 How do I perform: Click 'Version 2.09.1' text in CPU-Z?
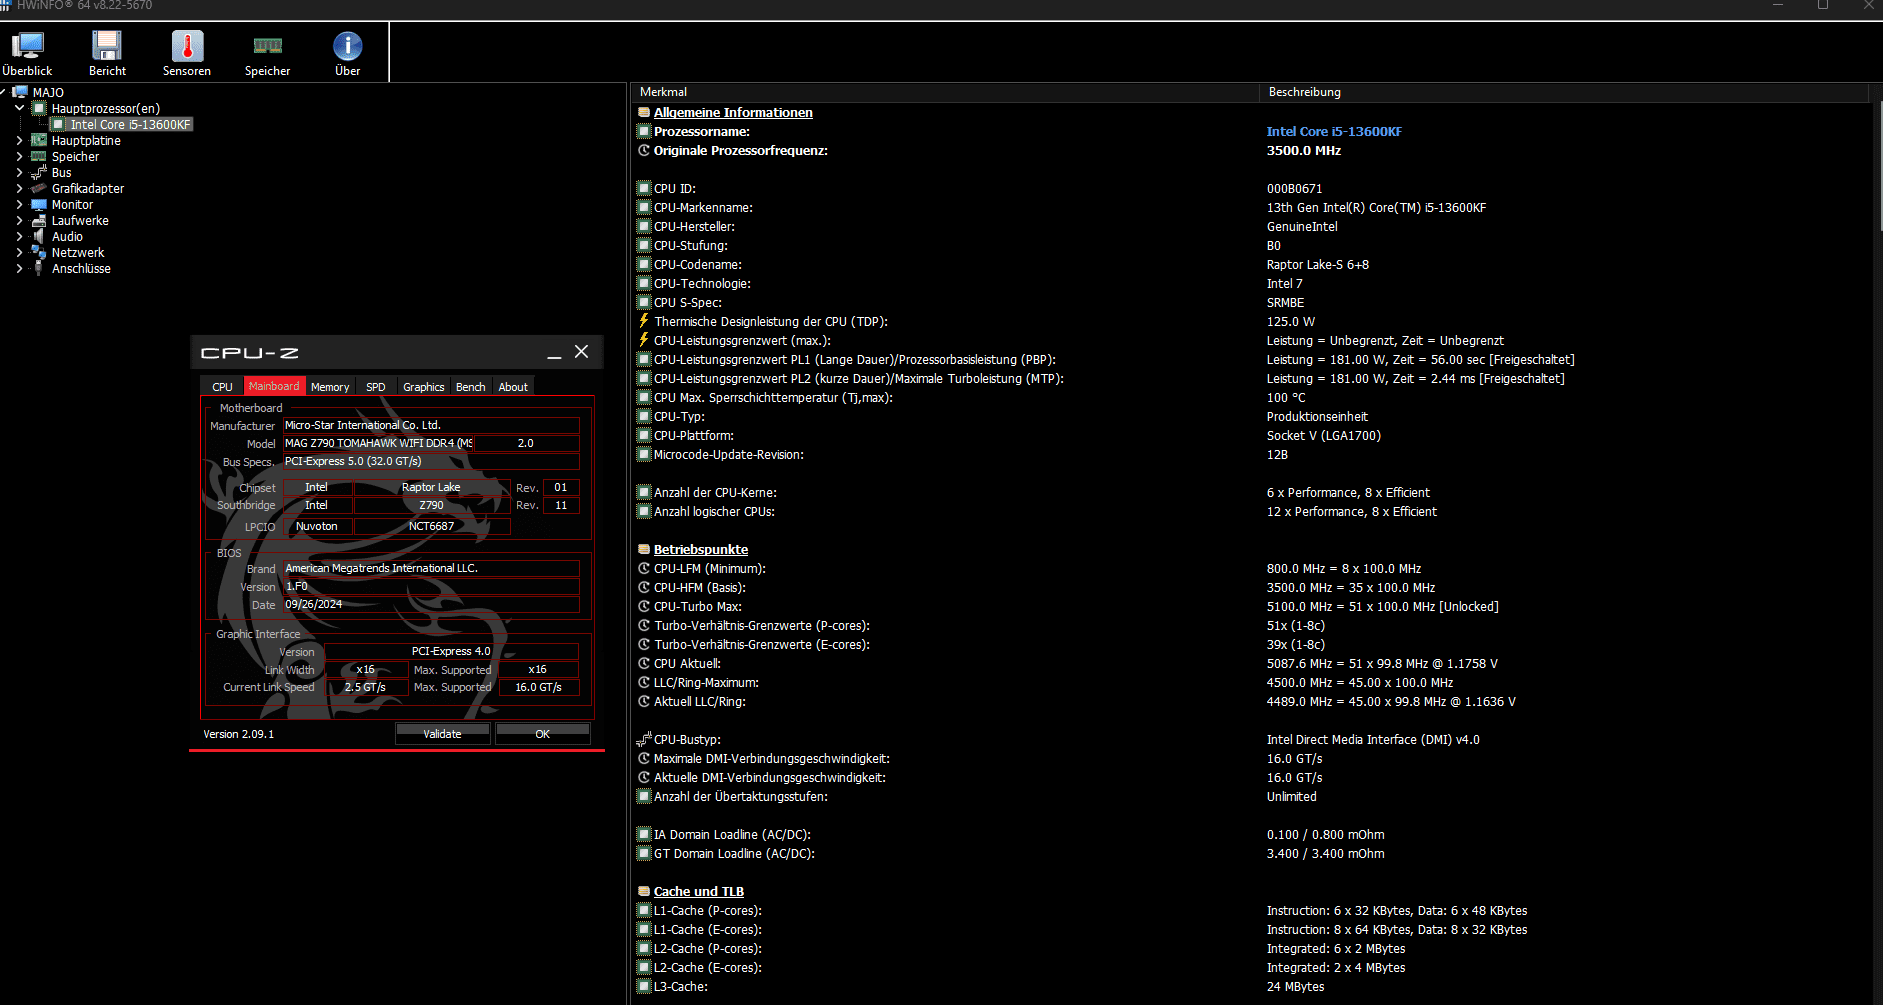point(238,733)
